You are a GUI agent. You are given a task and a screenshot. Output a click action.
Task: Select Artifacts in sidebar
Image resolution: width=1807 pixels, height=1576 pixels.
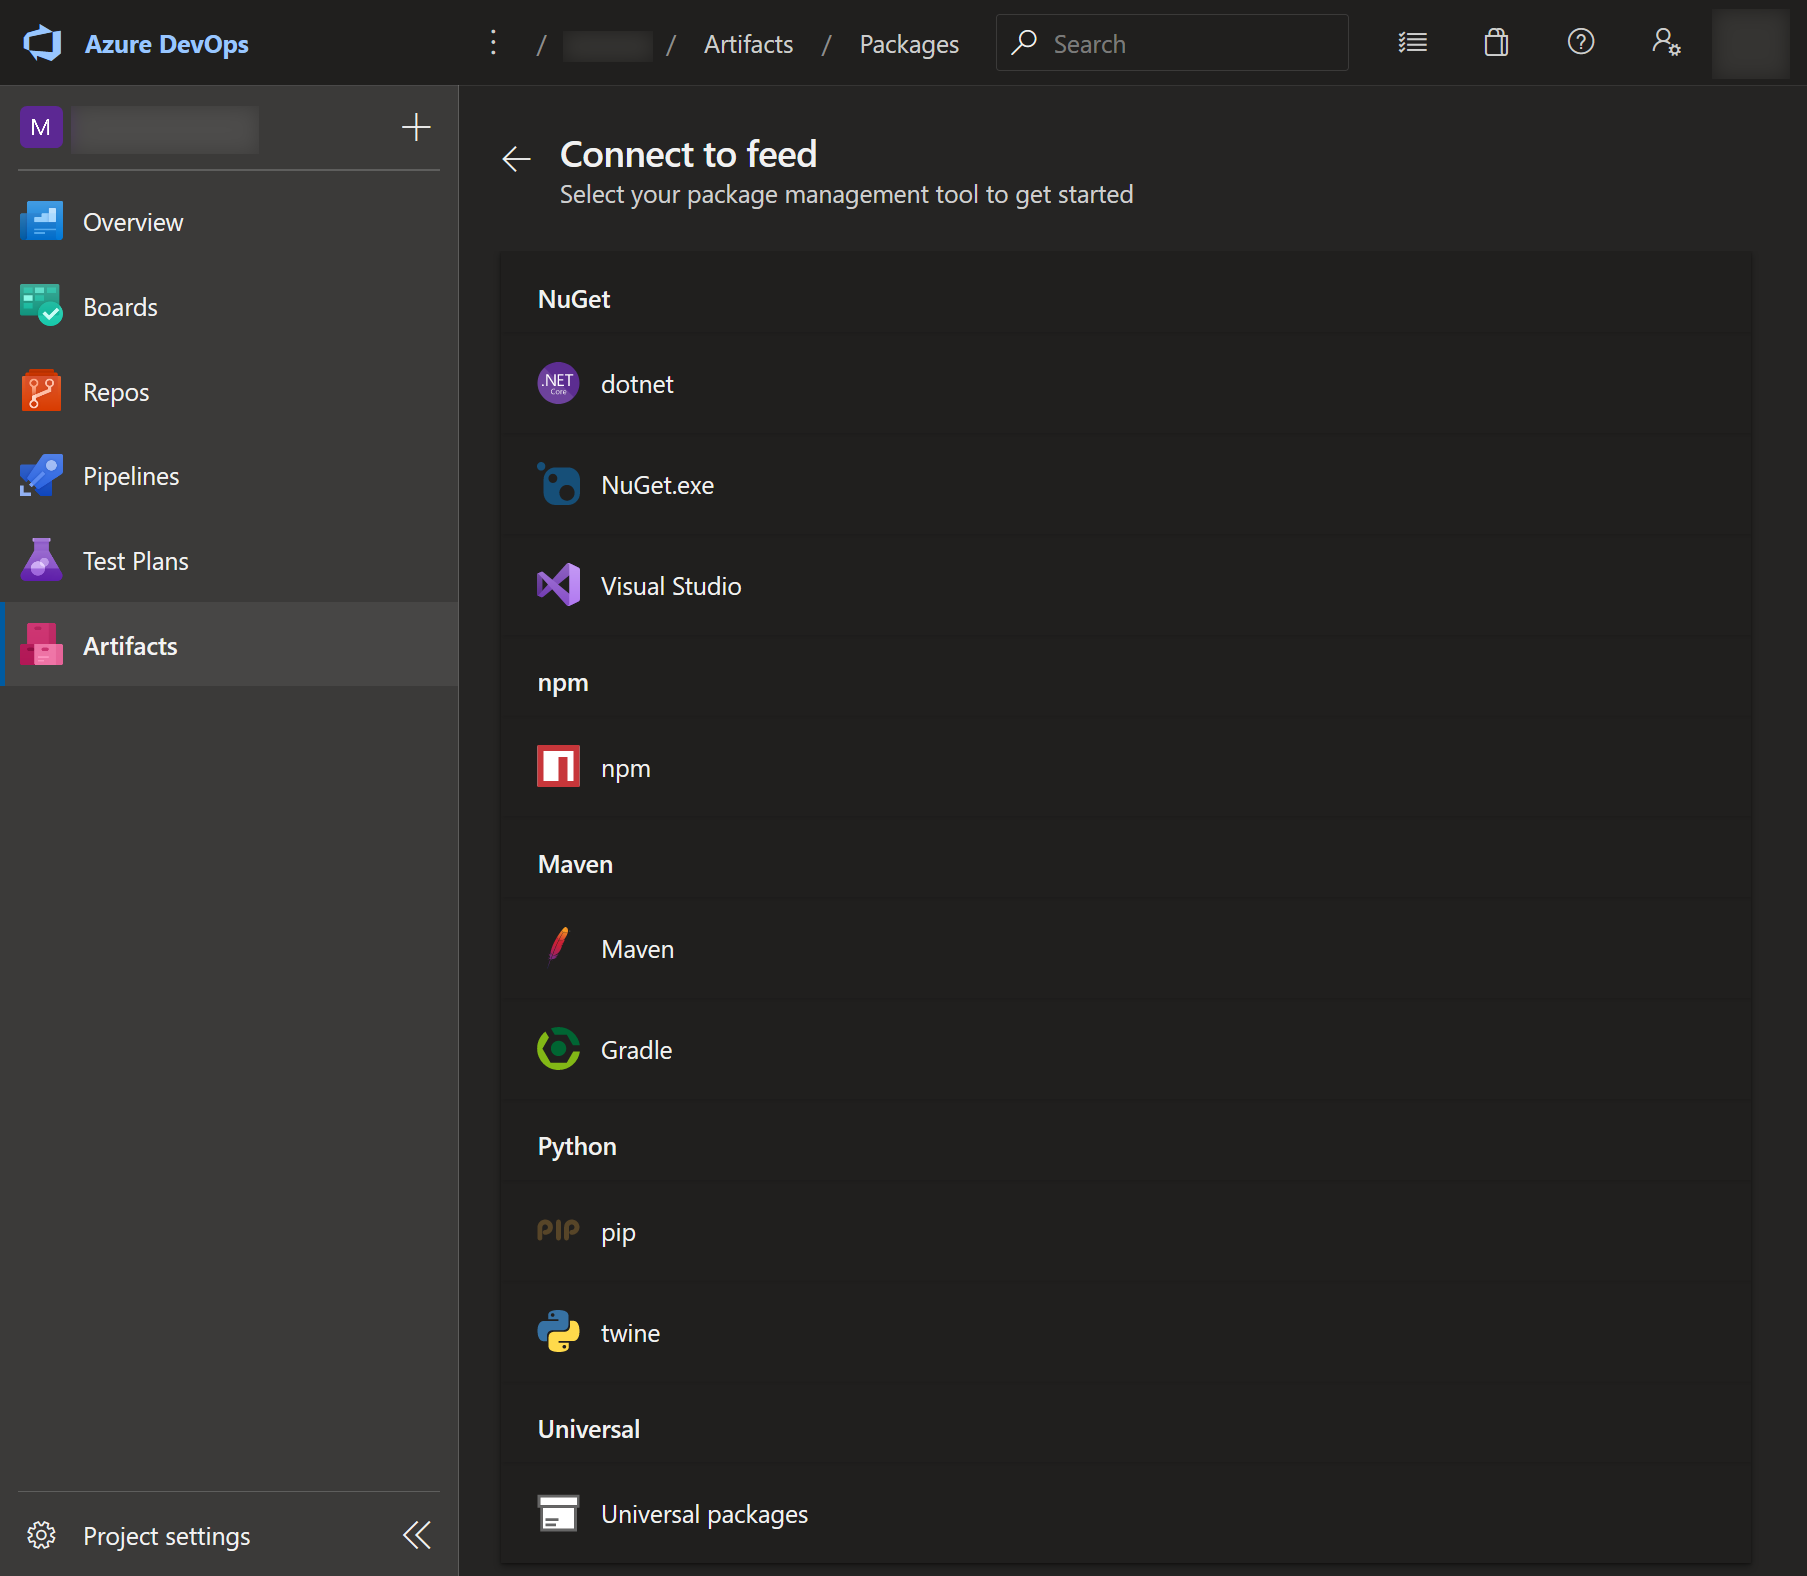pos(229,645)
